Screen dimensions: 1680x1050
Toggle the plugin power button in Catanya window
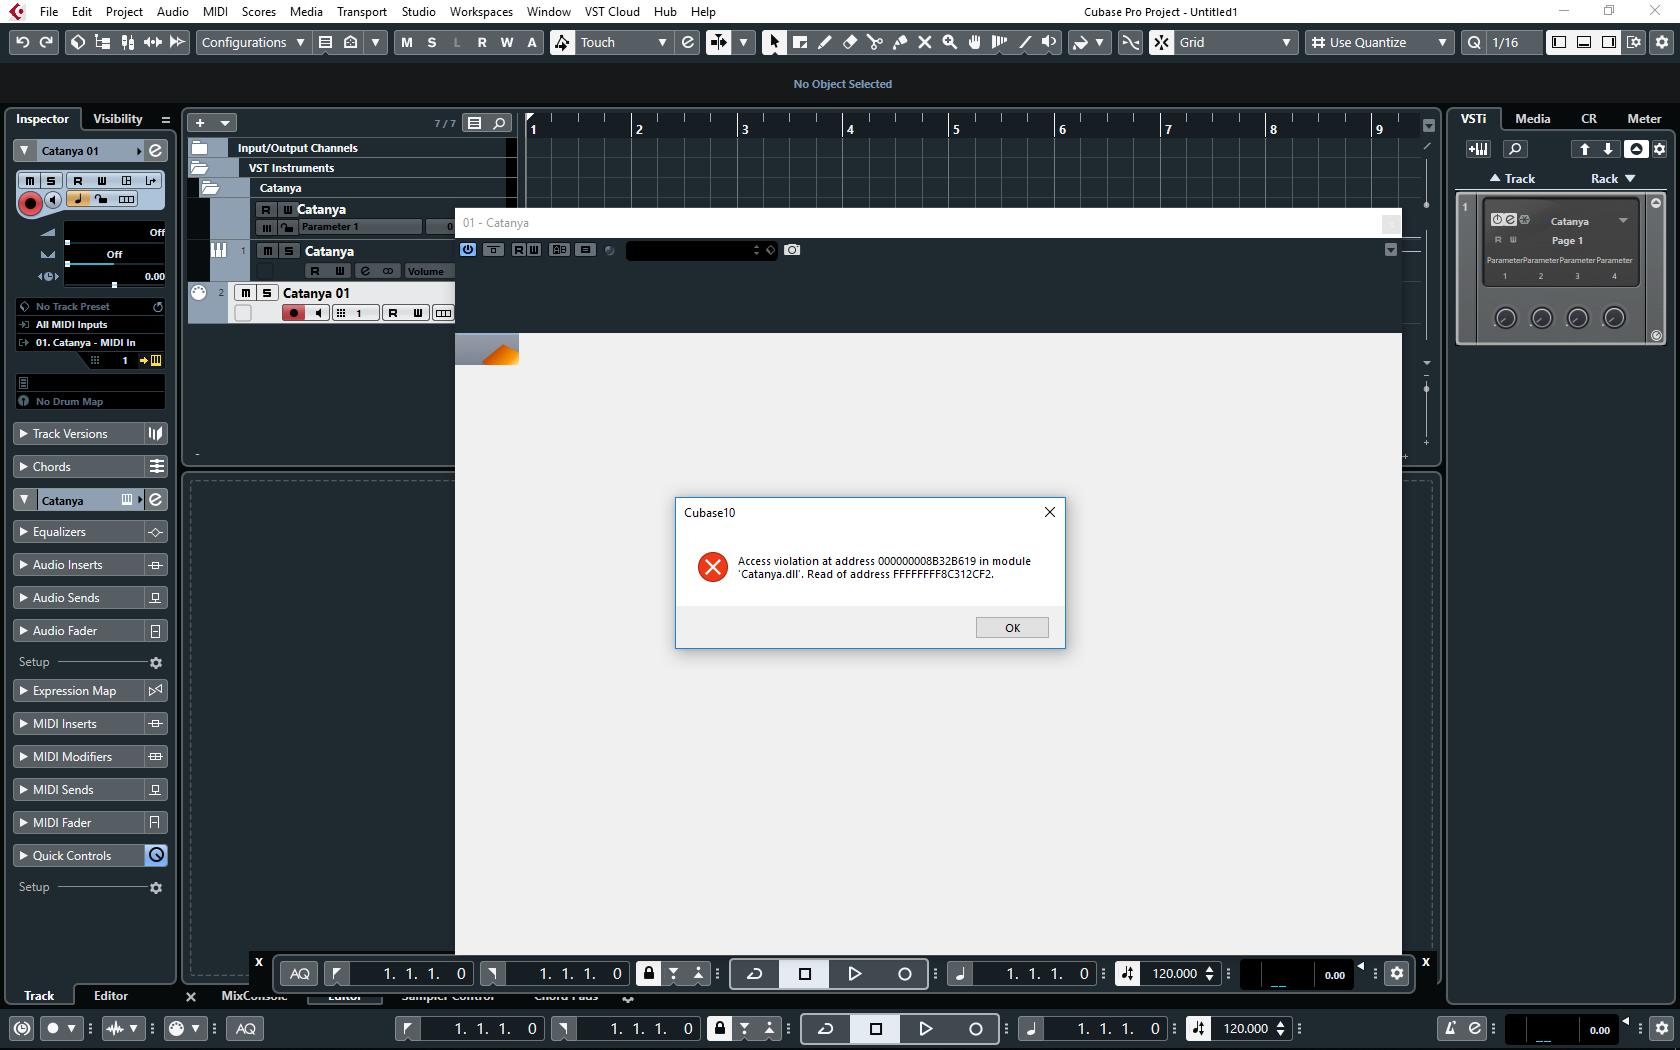(x=467, y=250)
